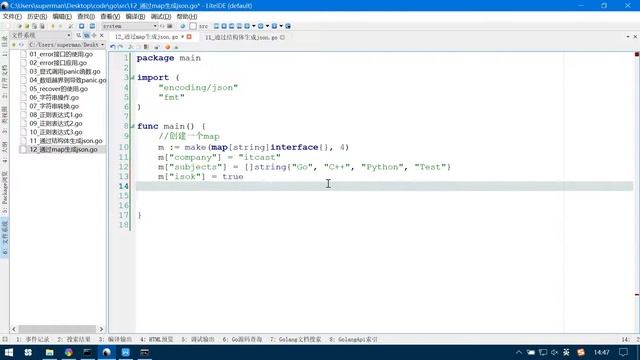Open the 查找(I) menu
This screenshot has height=360, width=640.
point(86,16)
